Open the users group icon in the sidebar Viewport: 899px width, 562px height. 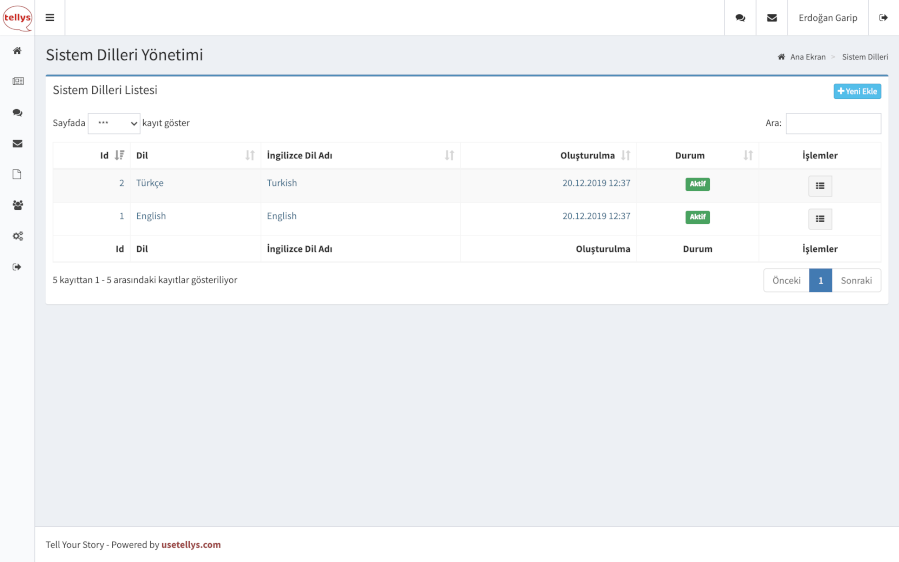point(17,205)
